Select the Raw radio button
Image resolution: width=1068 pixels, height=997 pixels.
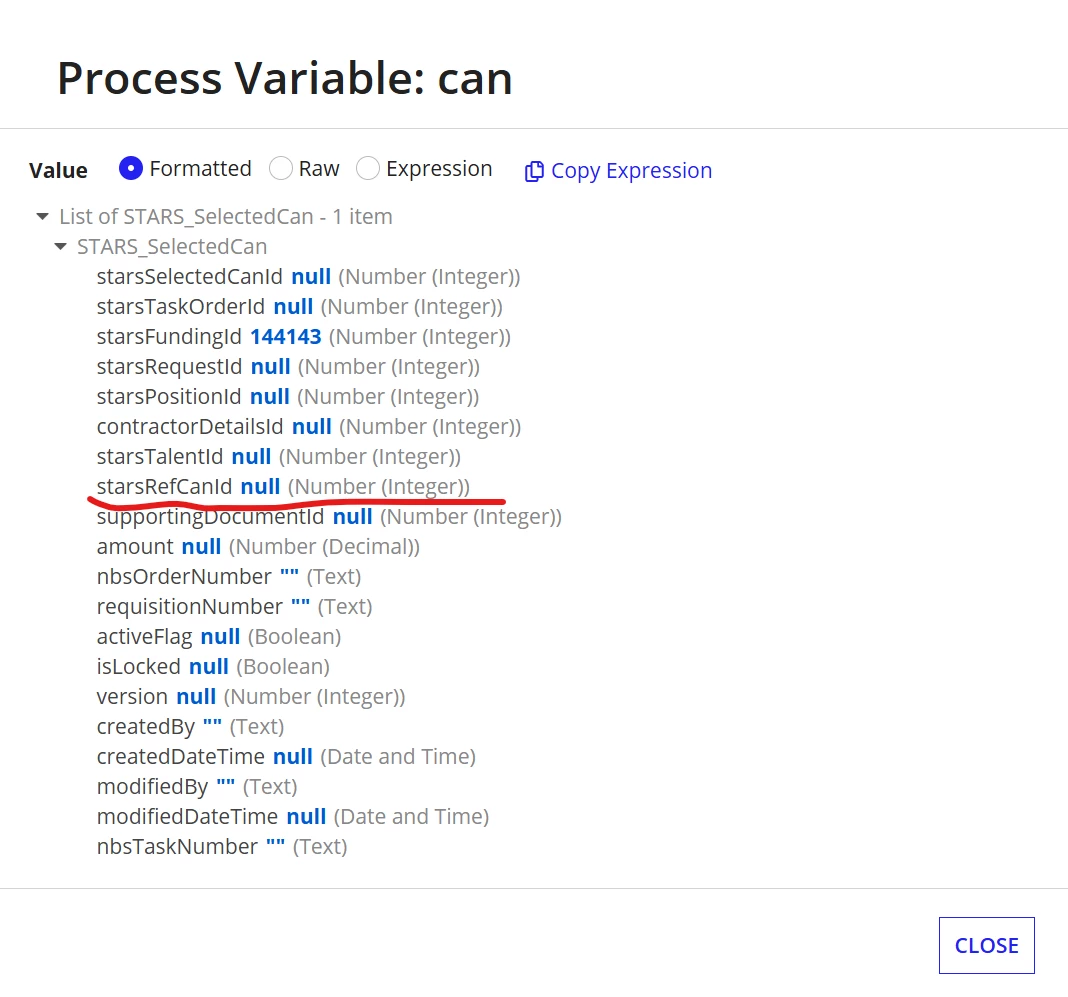[281, 168]
